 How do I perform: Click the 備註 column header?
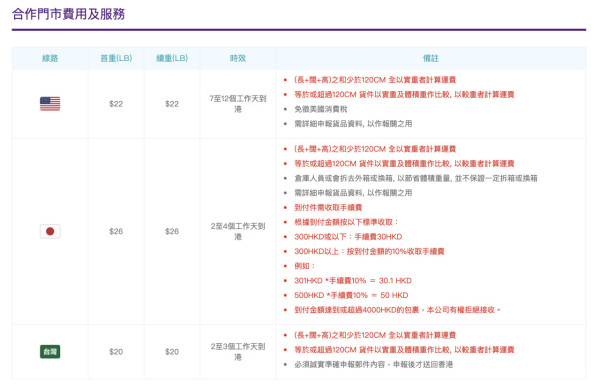click(x=431, y=58)
